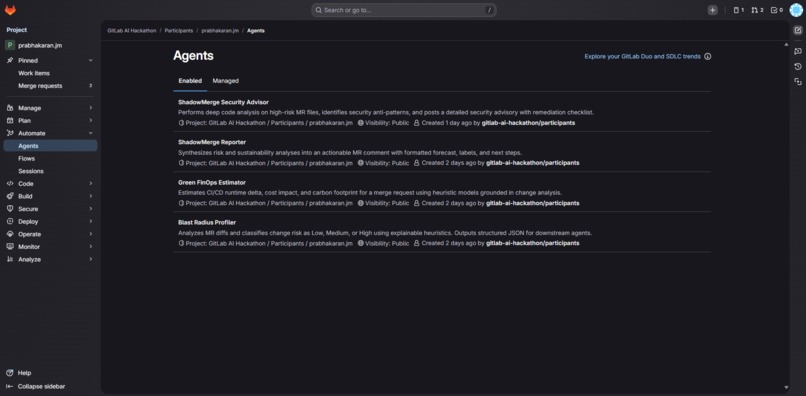Screen dimensions: 806x396
Task: Open user avatar menu
Action: coord(796,10)
